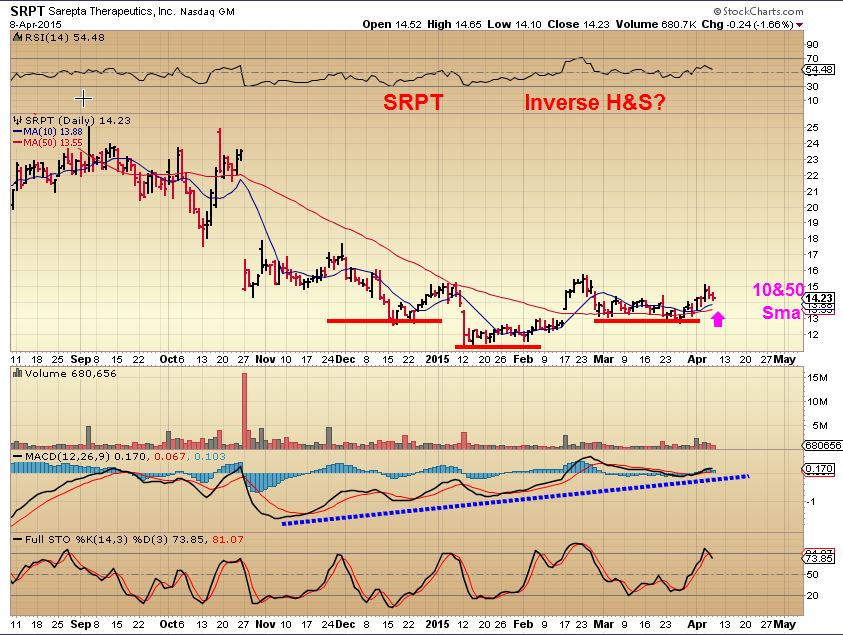
Task: Click 2015 on the price chart date axis
Action: pyautogui.click(x=437, y=359)
